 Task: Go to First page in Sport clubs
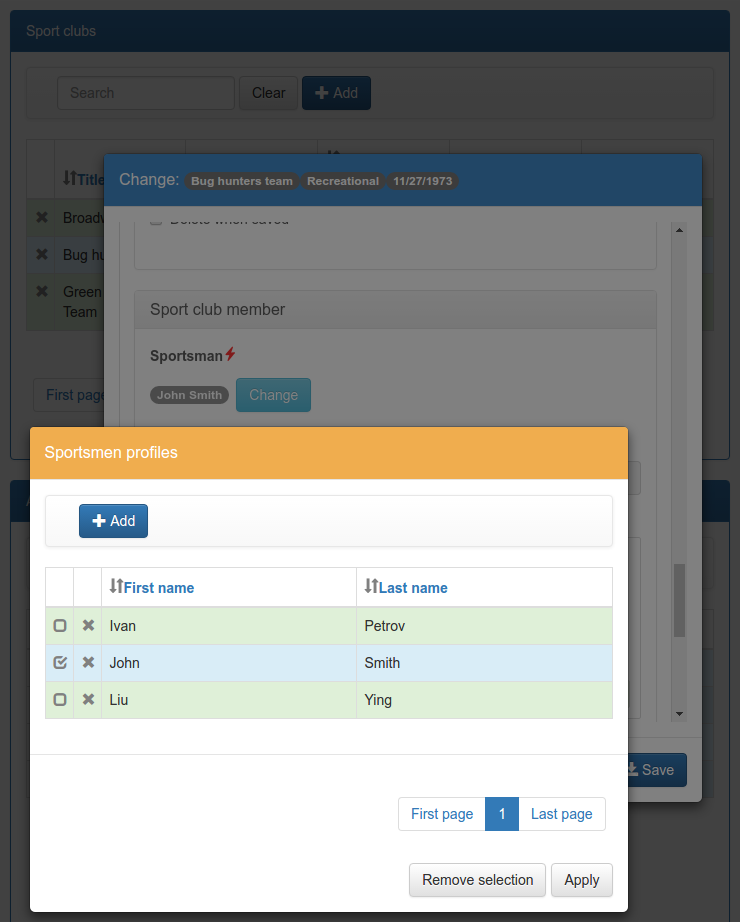(69, 395)
